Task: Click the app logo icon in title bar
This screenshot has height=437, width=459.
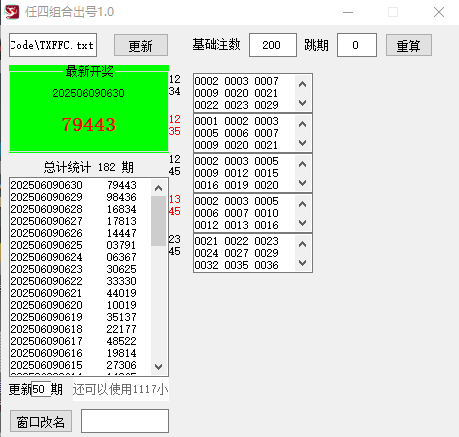Action: point(12,12)
